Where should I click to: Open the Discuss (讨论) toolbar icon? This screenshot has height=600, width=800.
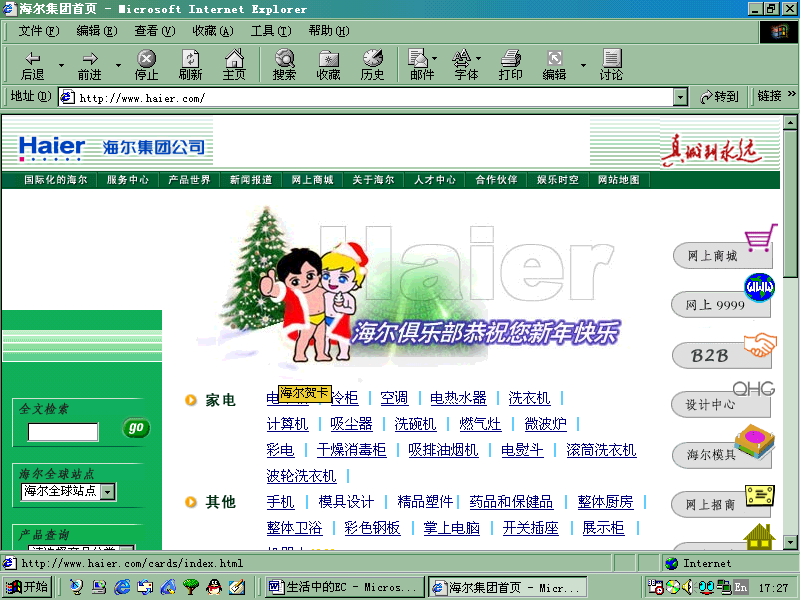coord(611,65)
